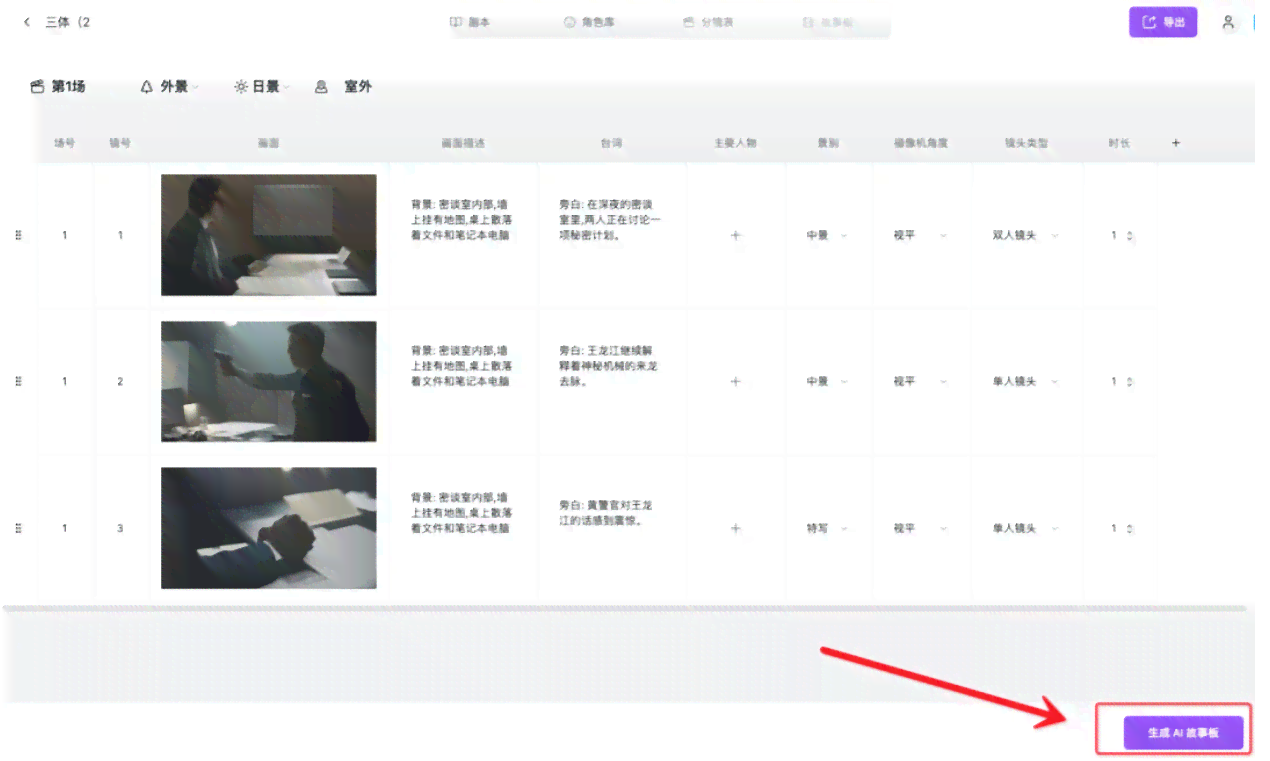The height and width of the screenshot is (761, 1270).
Task: Add main character to shot 2
Action: tap(736, 381)
